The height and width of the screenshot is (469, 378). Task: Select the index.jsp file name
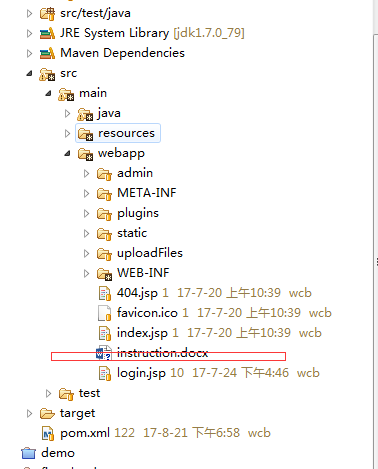142,333
